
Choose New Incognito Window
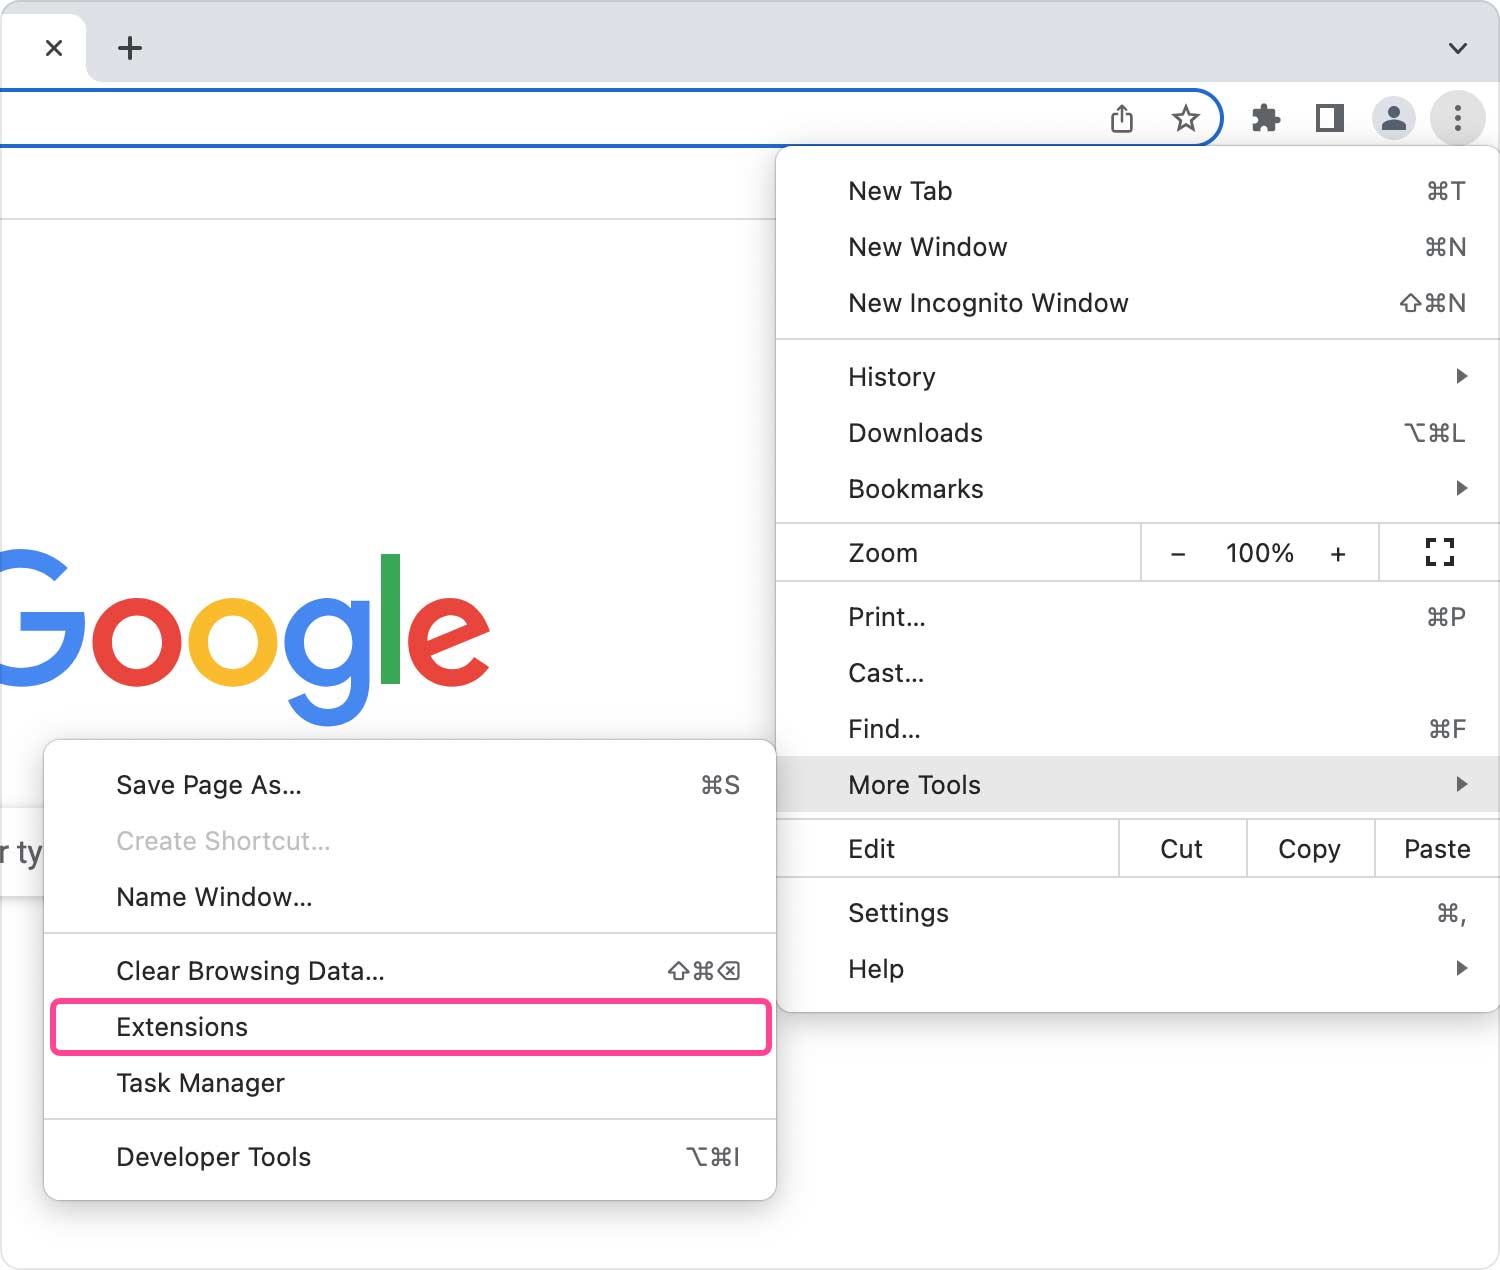tap(1137, 303)
